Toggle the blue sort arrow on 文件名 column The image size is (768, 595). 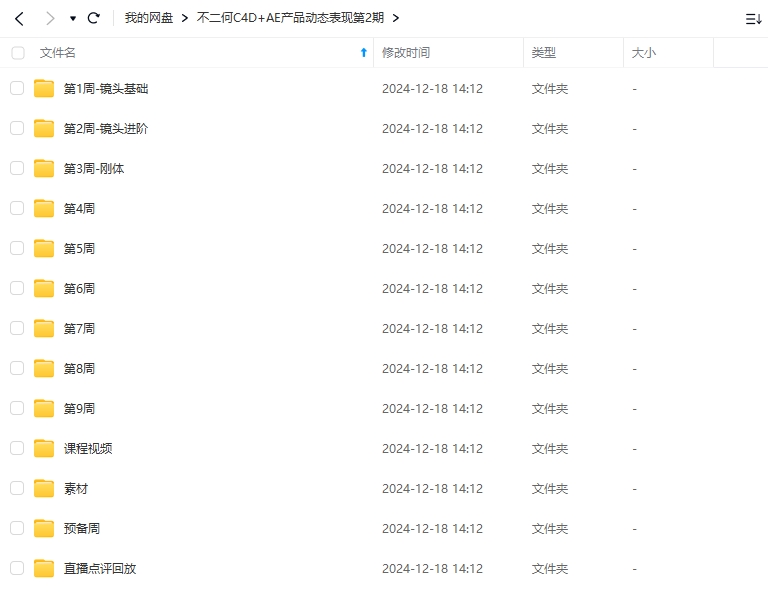pyautogui.click(x=363, y=53)
